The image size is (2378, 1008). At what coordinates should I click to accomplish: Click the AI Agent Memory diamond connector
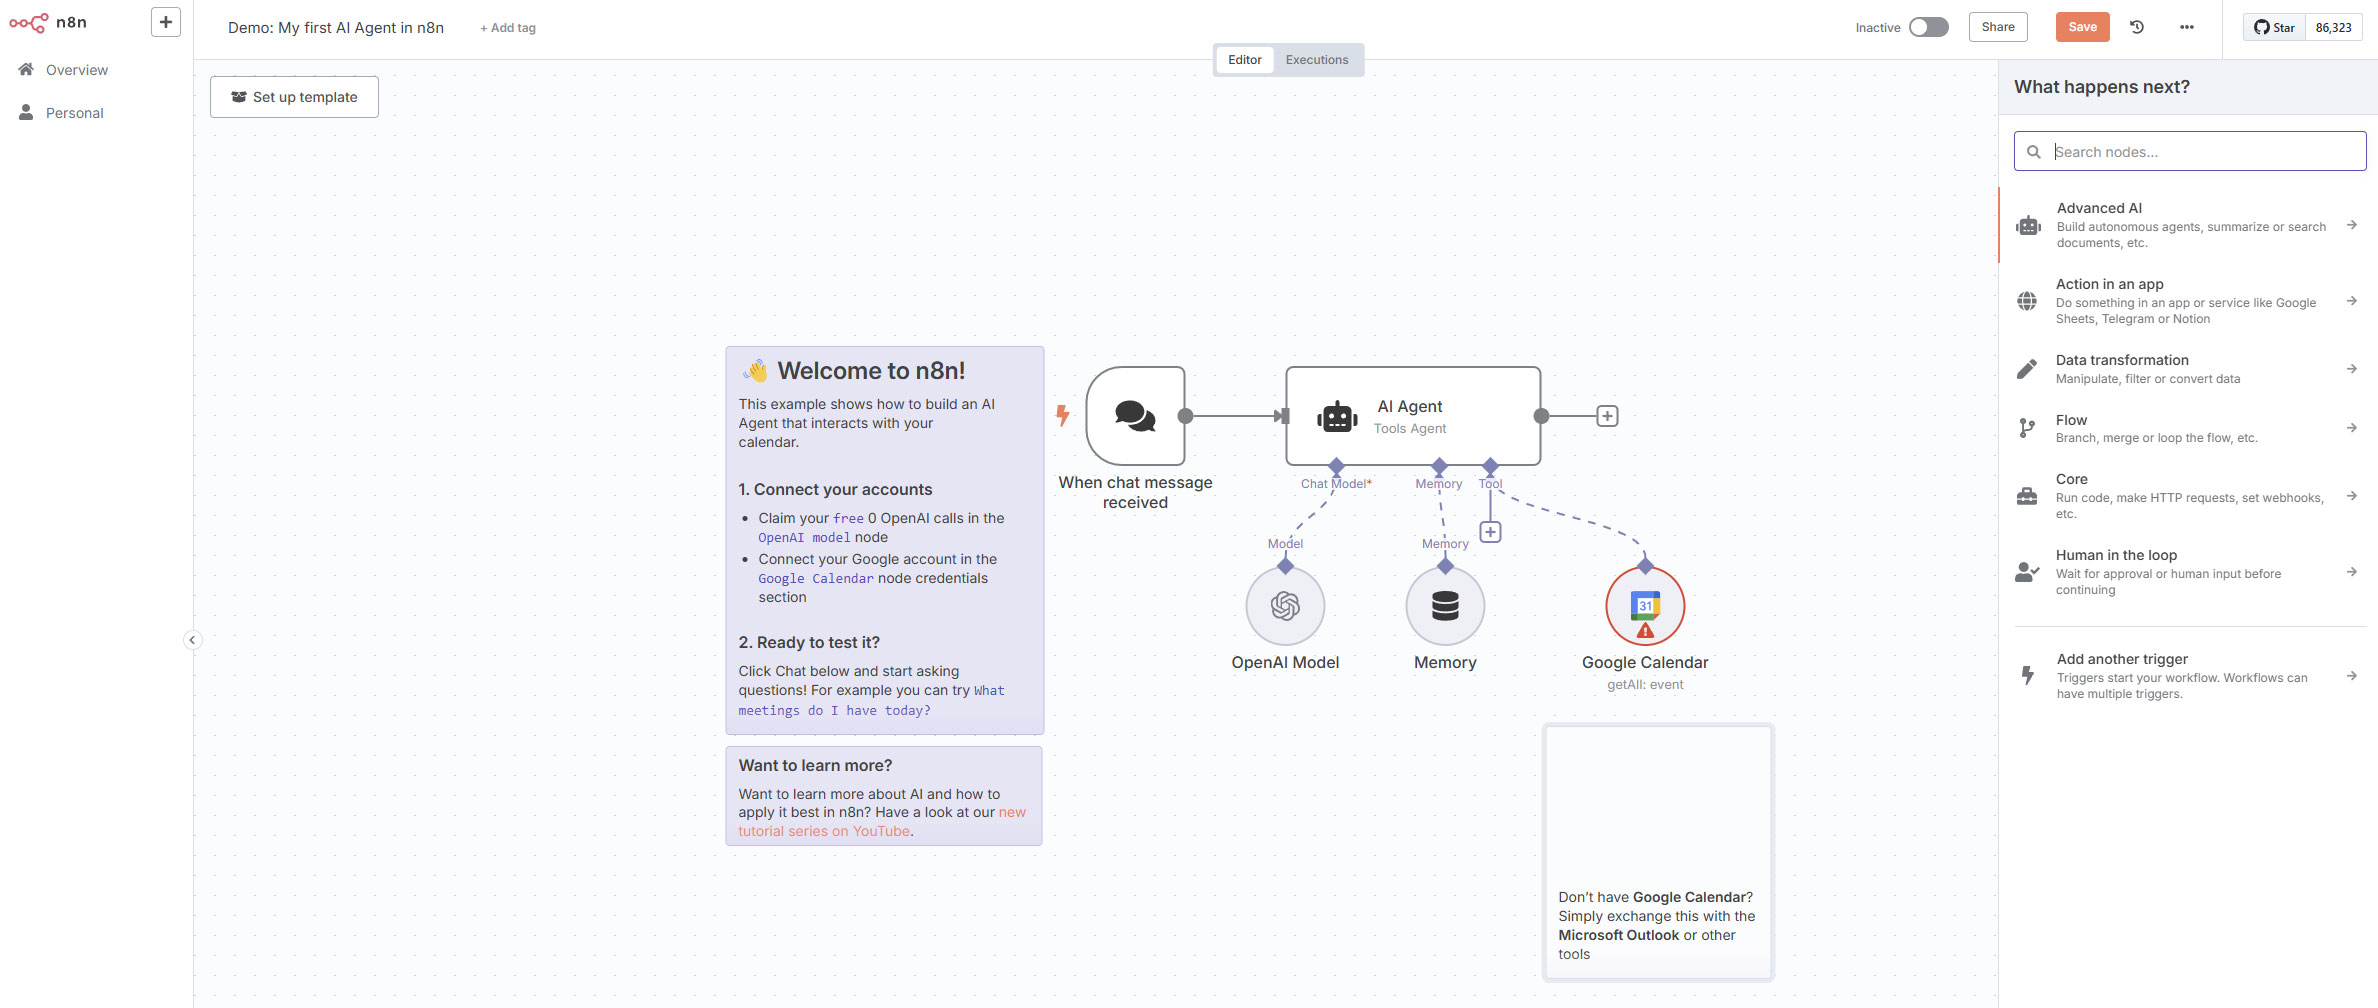(1439, 466)
